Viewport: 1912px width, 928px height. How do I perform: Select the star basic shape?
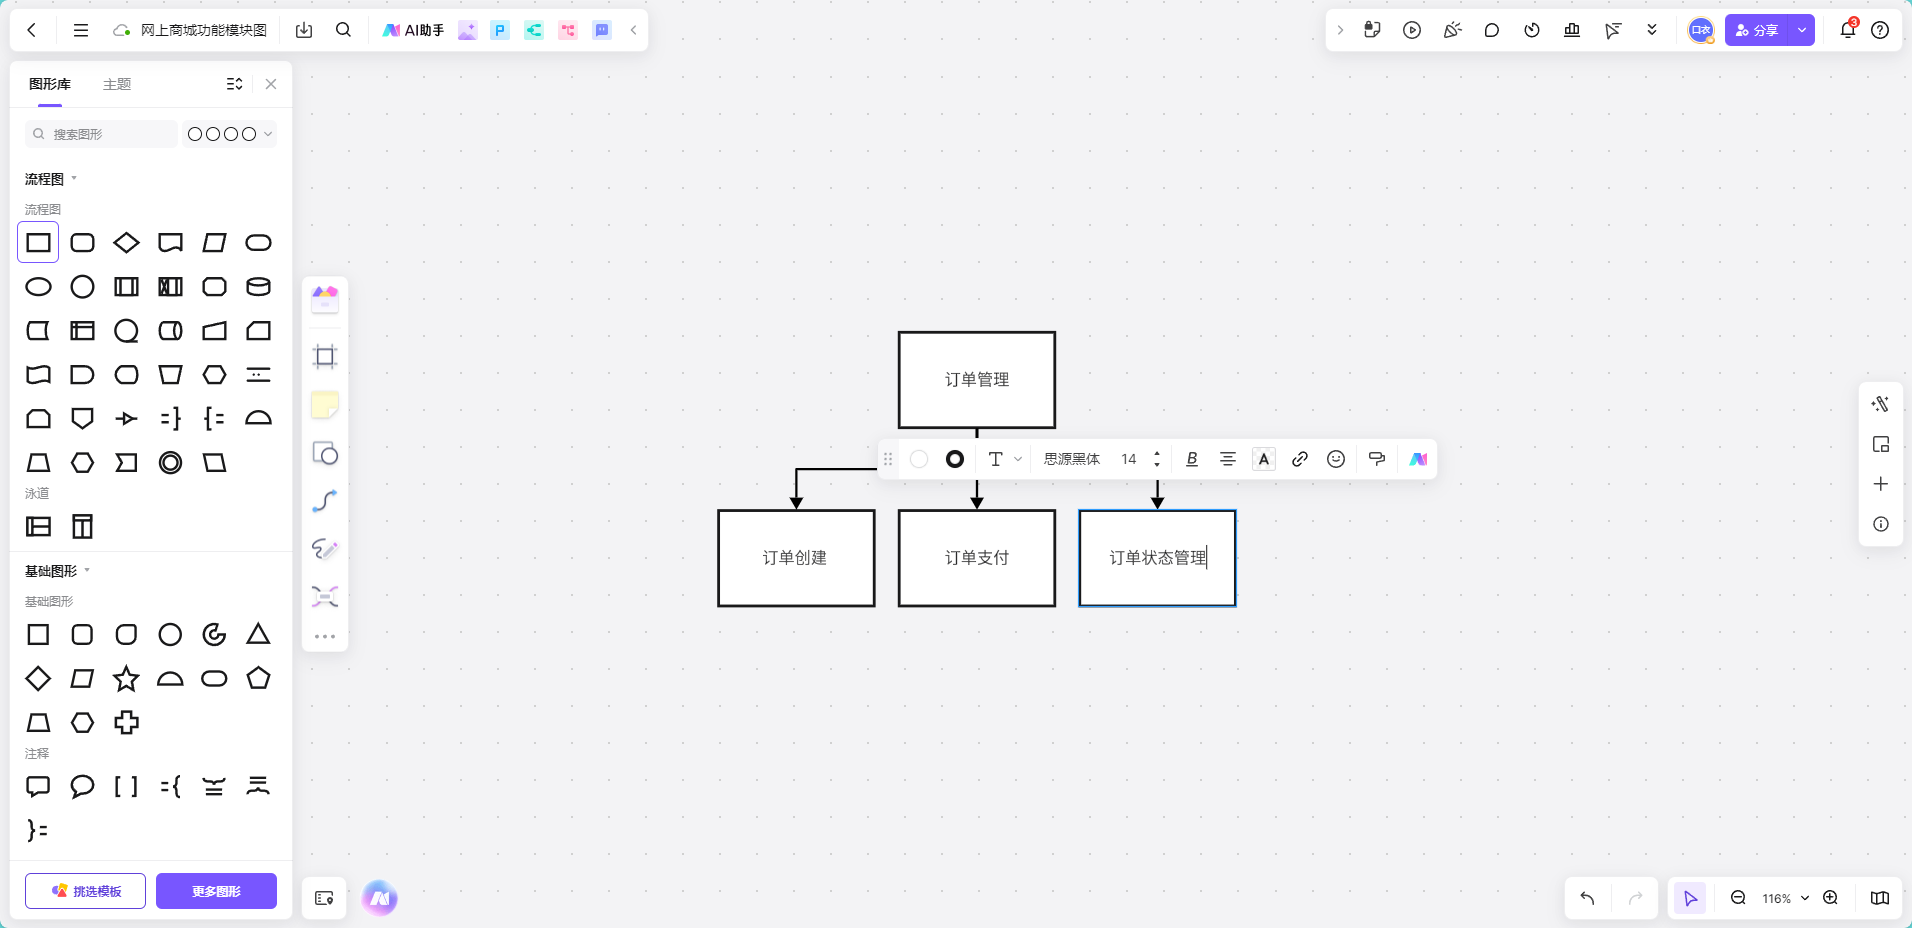[127, 679]
